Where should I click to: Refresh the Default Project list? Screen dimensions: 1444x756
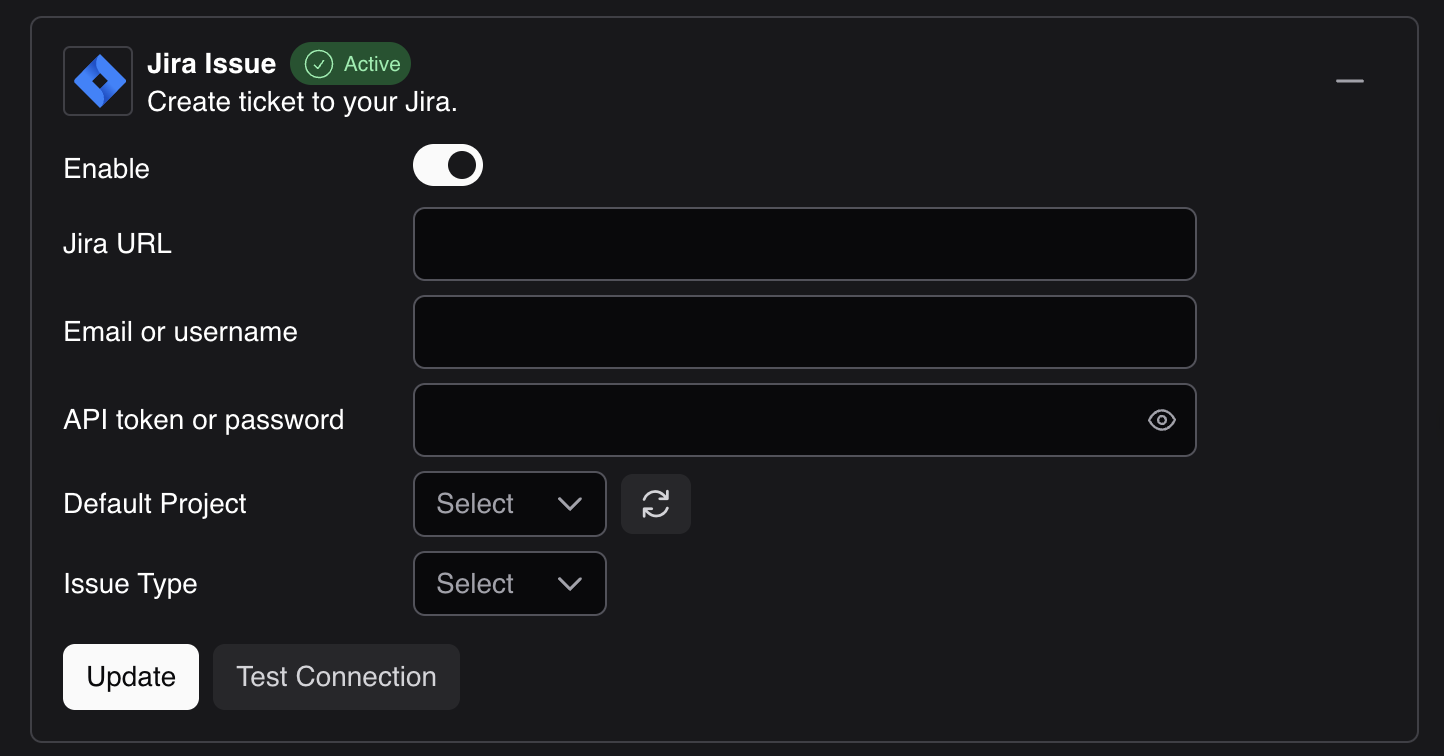(656, 504)
